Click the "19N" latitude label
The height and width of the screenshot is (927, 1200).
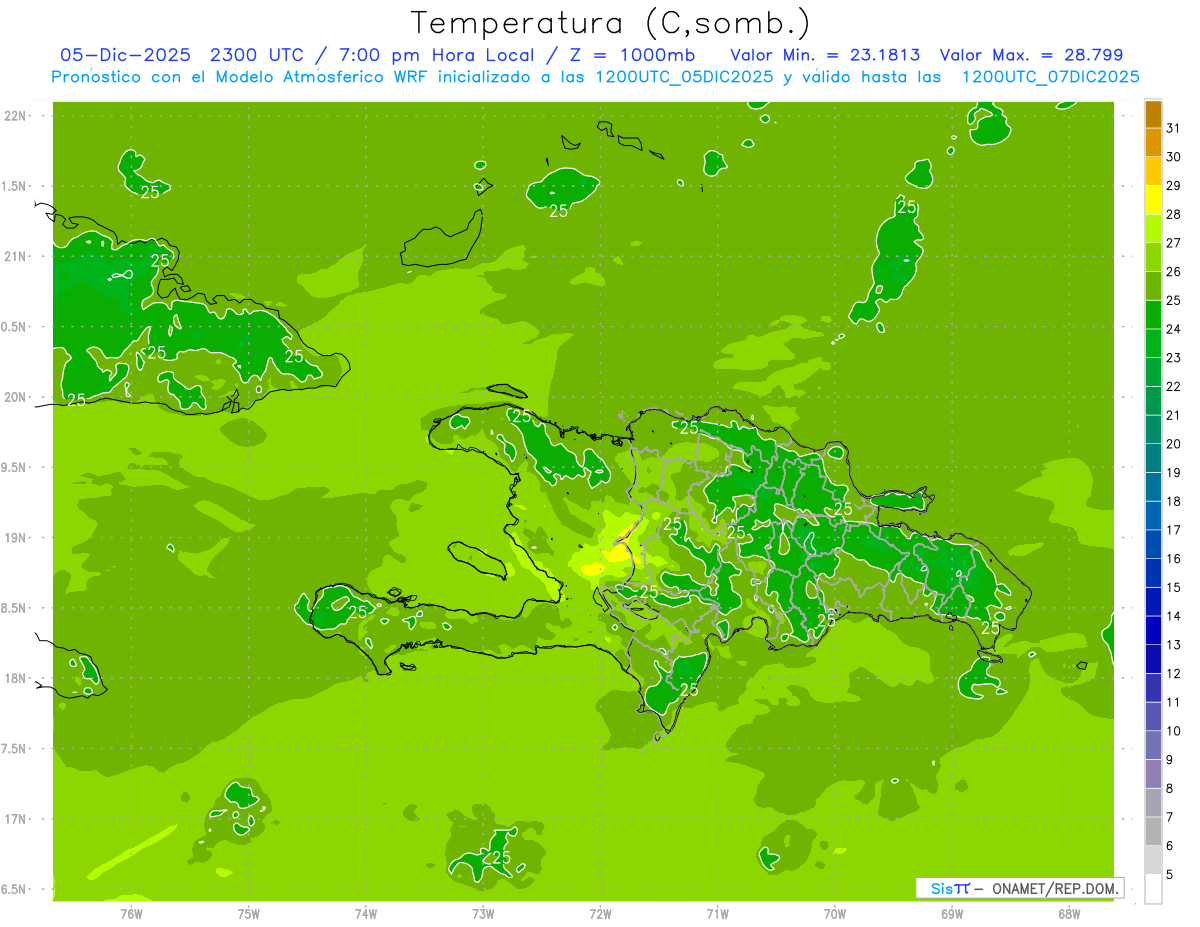click(x=15, y=538)
